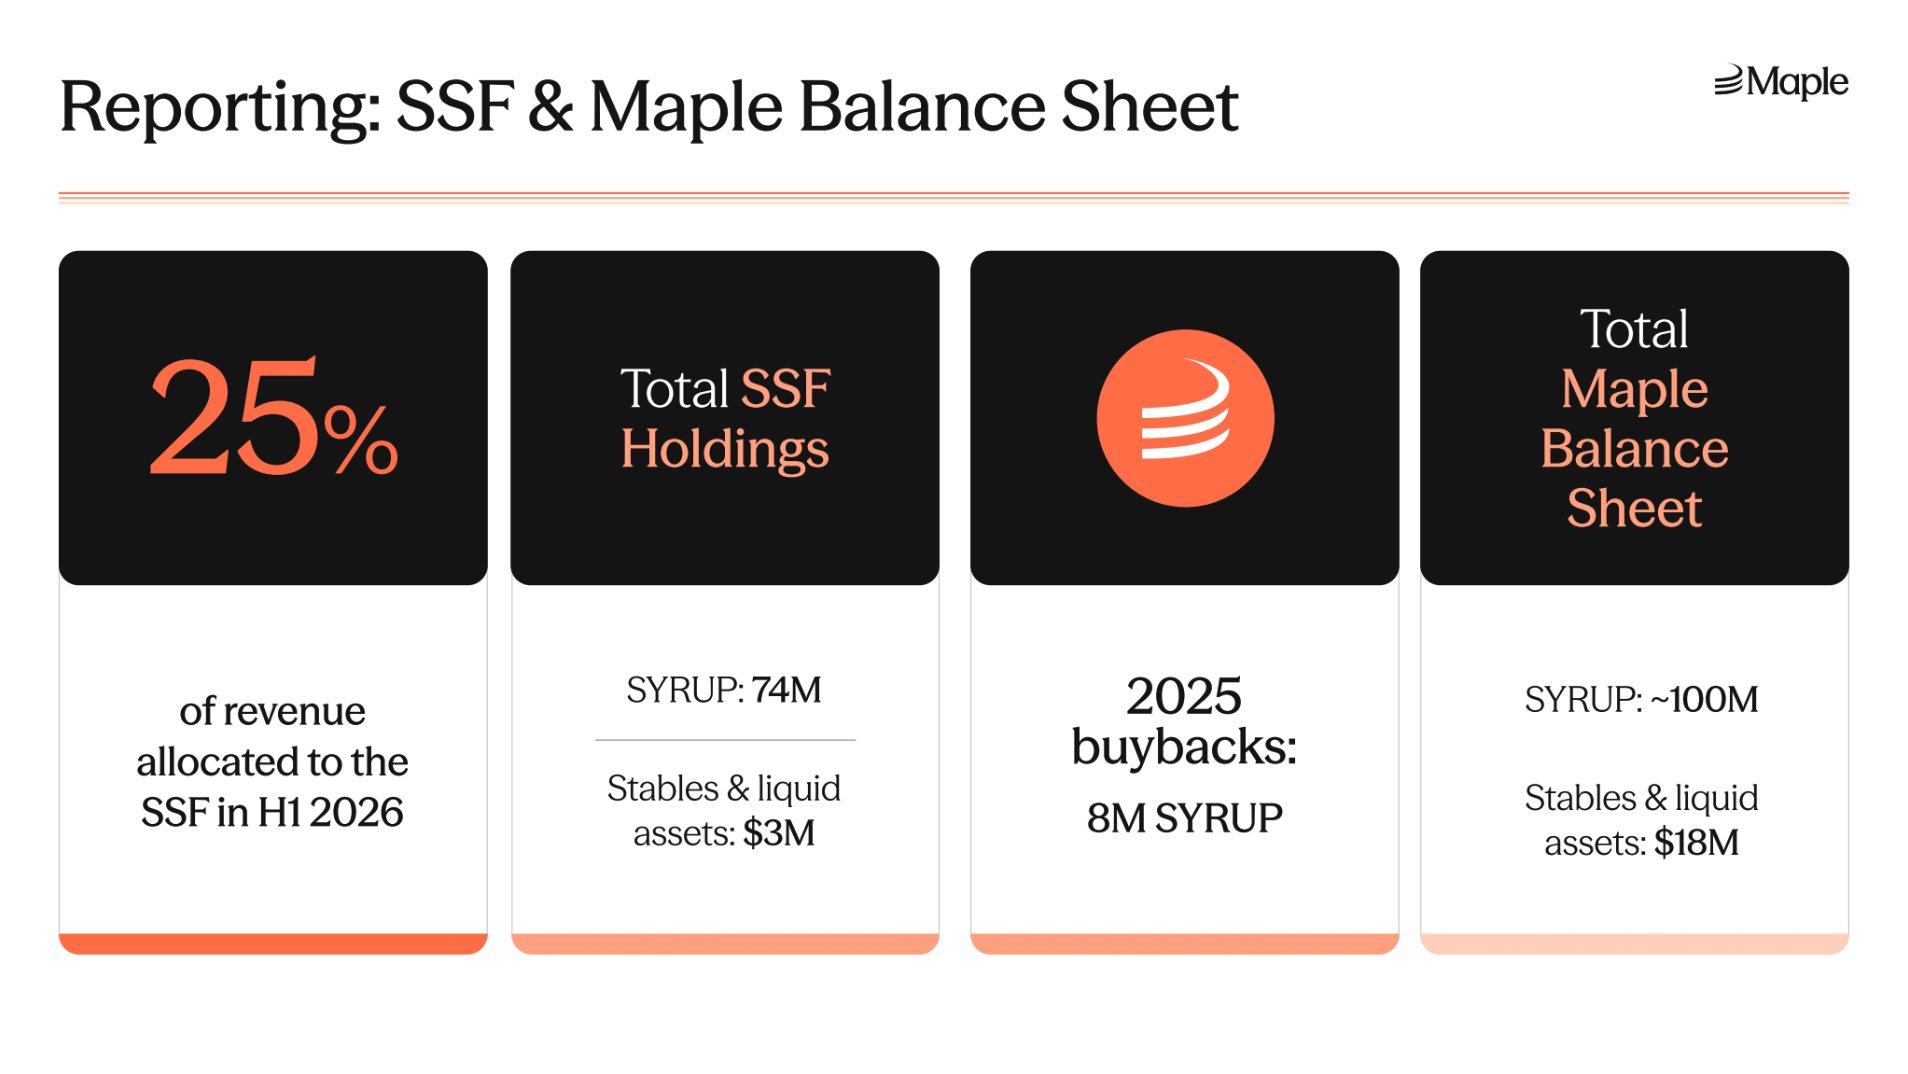Click the SYRUP: 74M value
1908x1074 pixels.
(723, 690)
